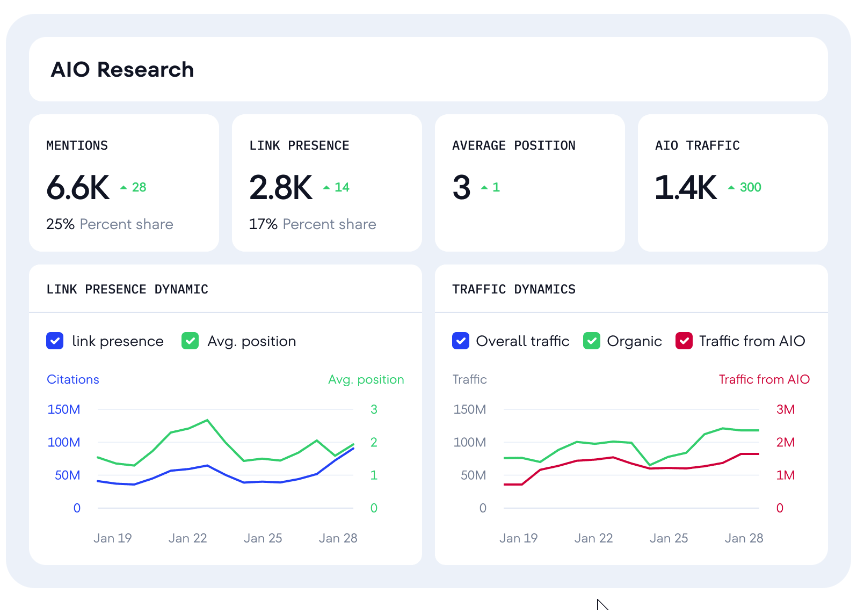Click the 1.4K AIO traffic value

[685, 187]
